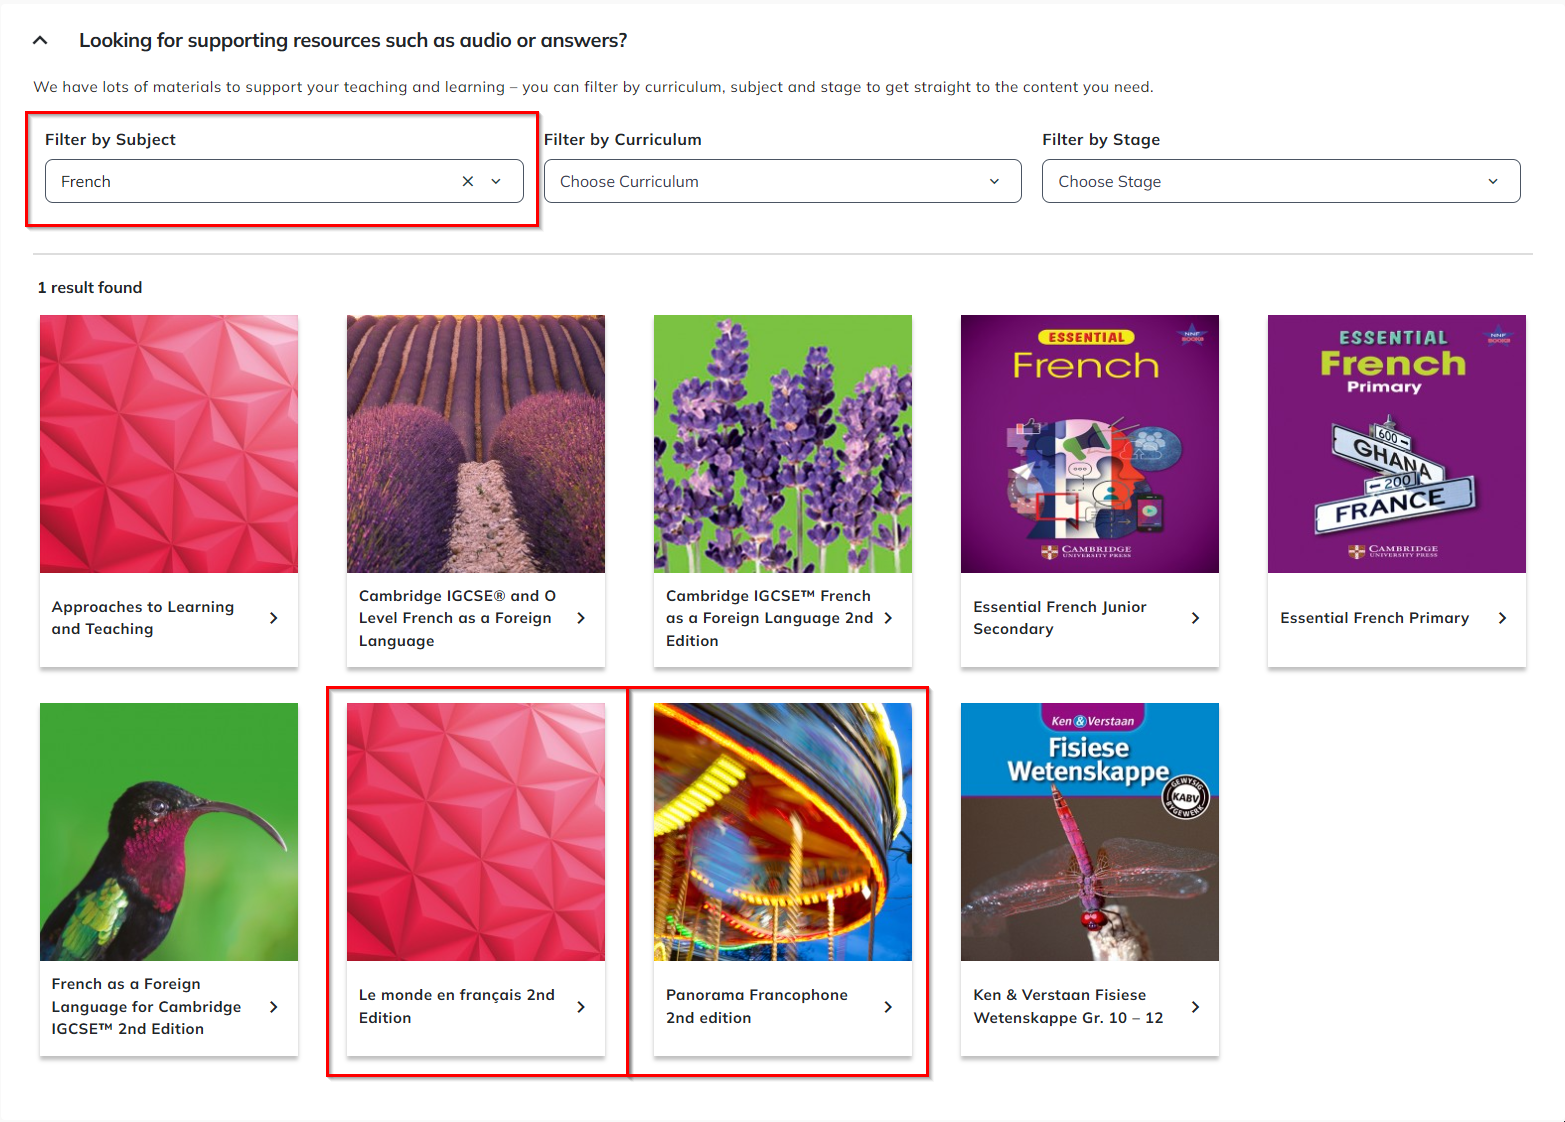This screenshot has height=1122, width=1565.
Task: Click the 'Looking for supporting resources' heading
Action: 353,41
